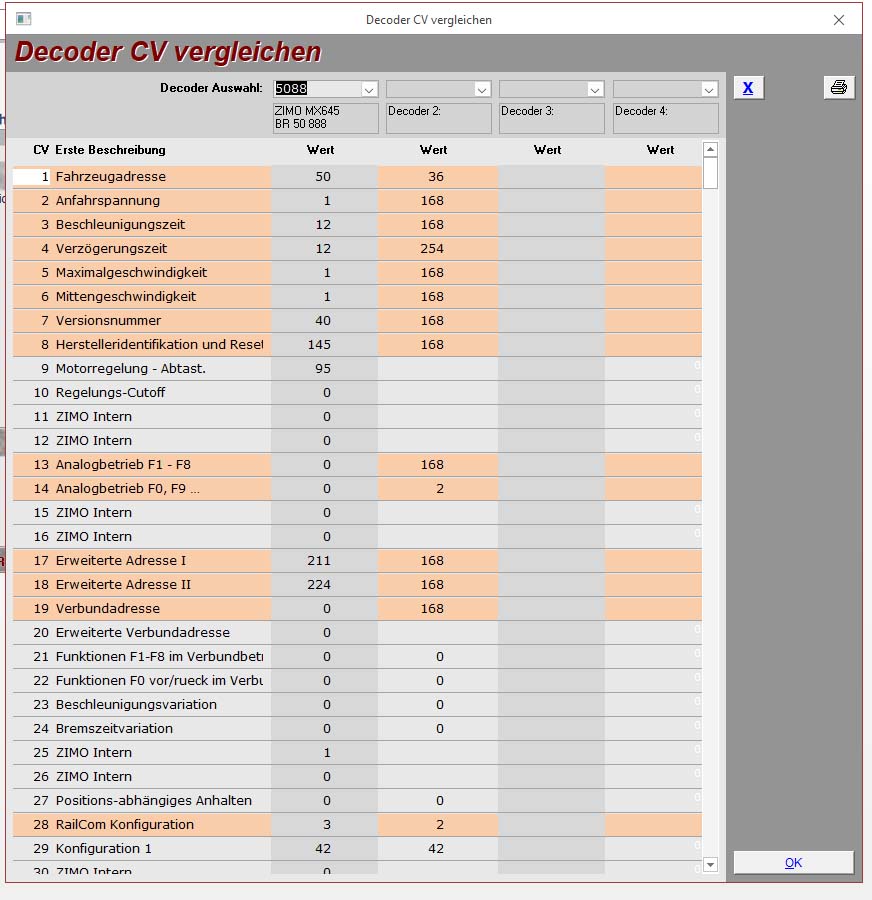Select the Versionsnummer row

(x=357, y=321)
